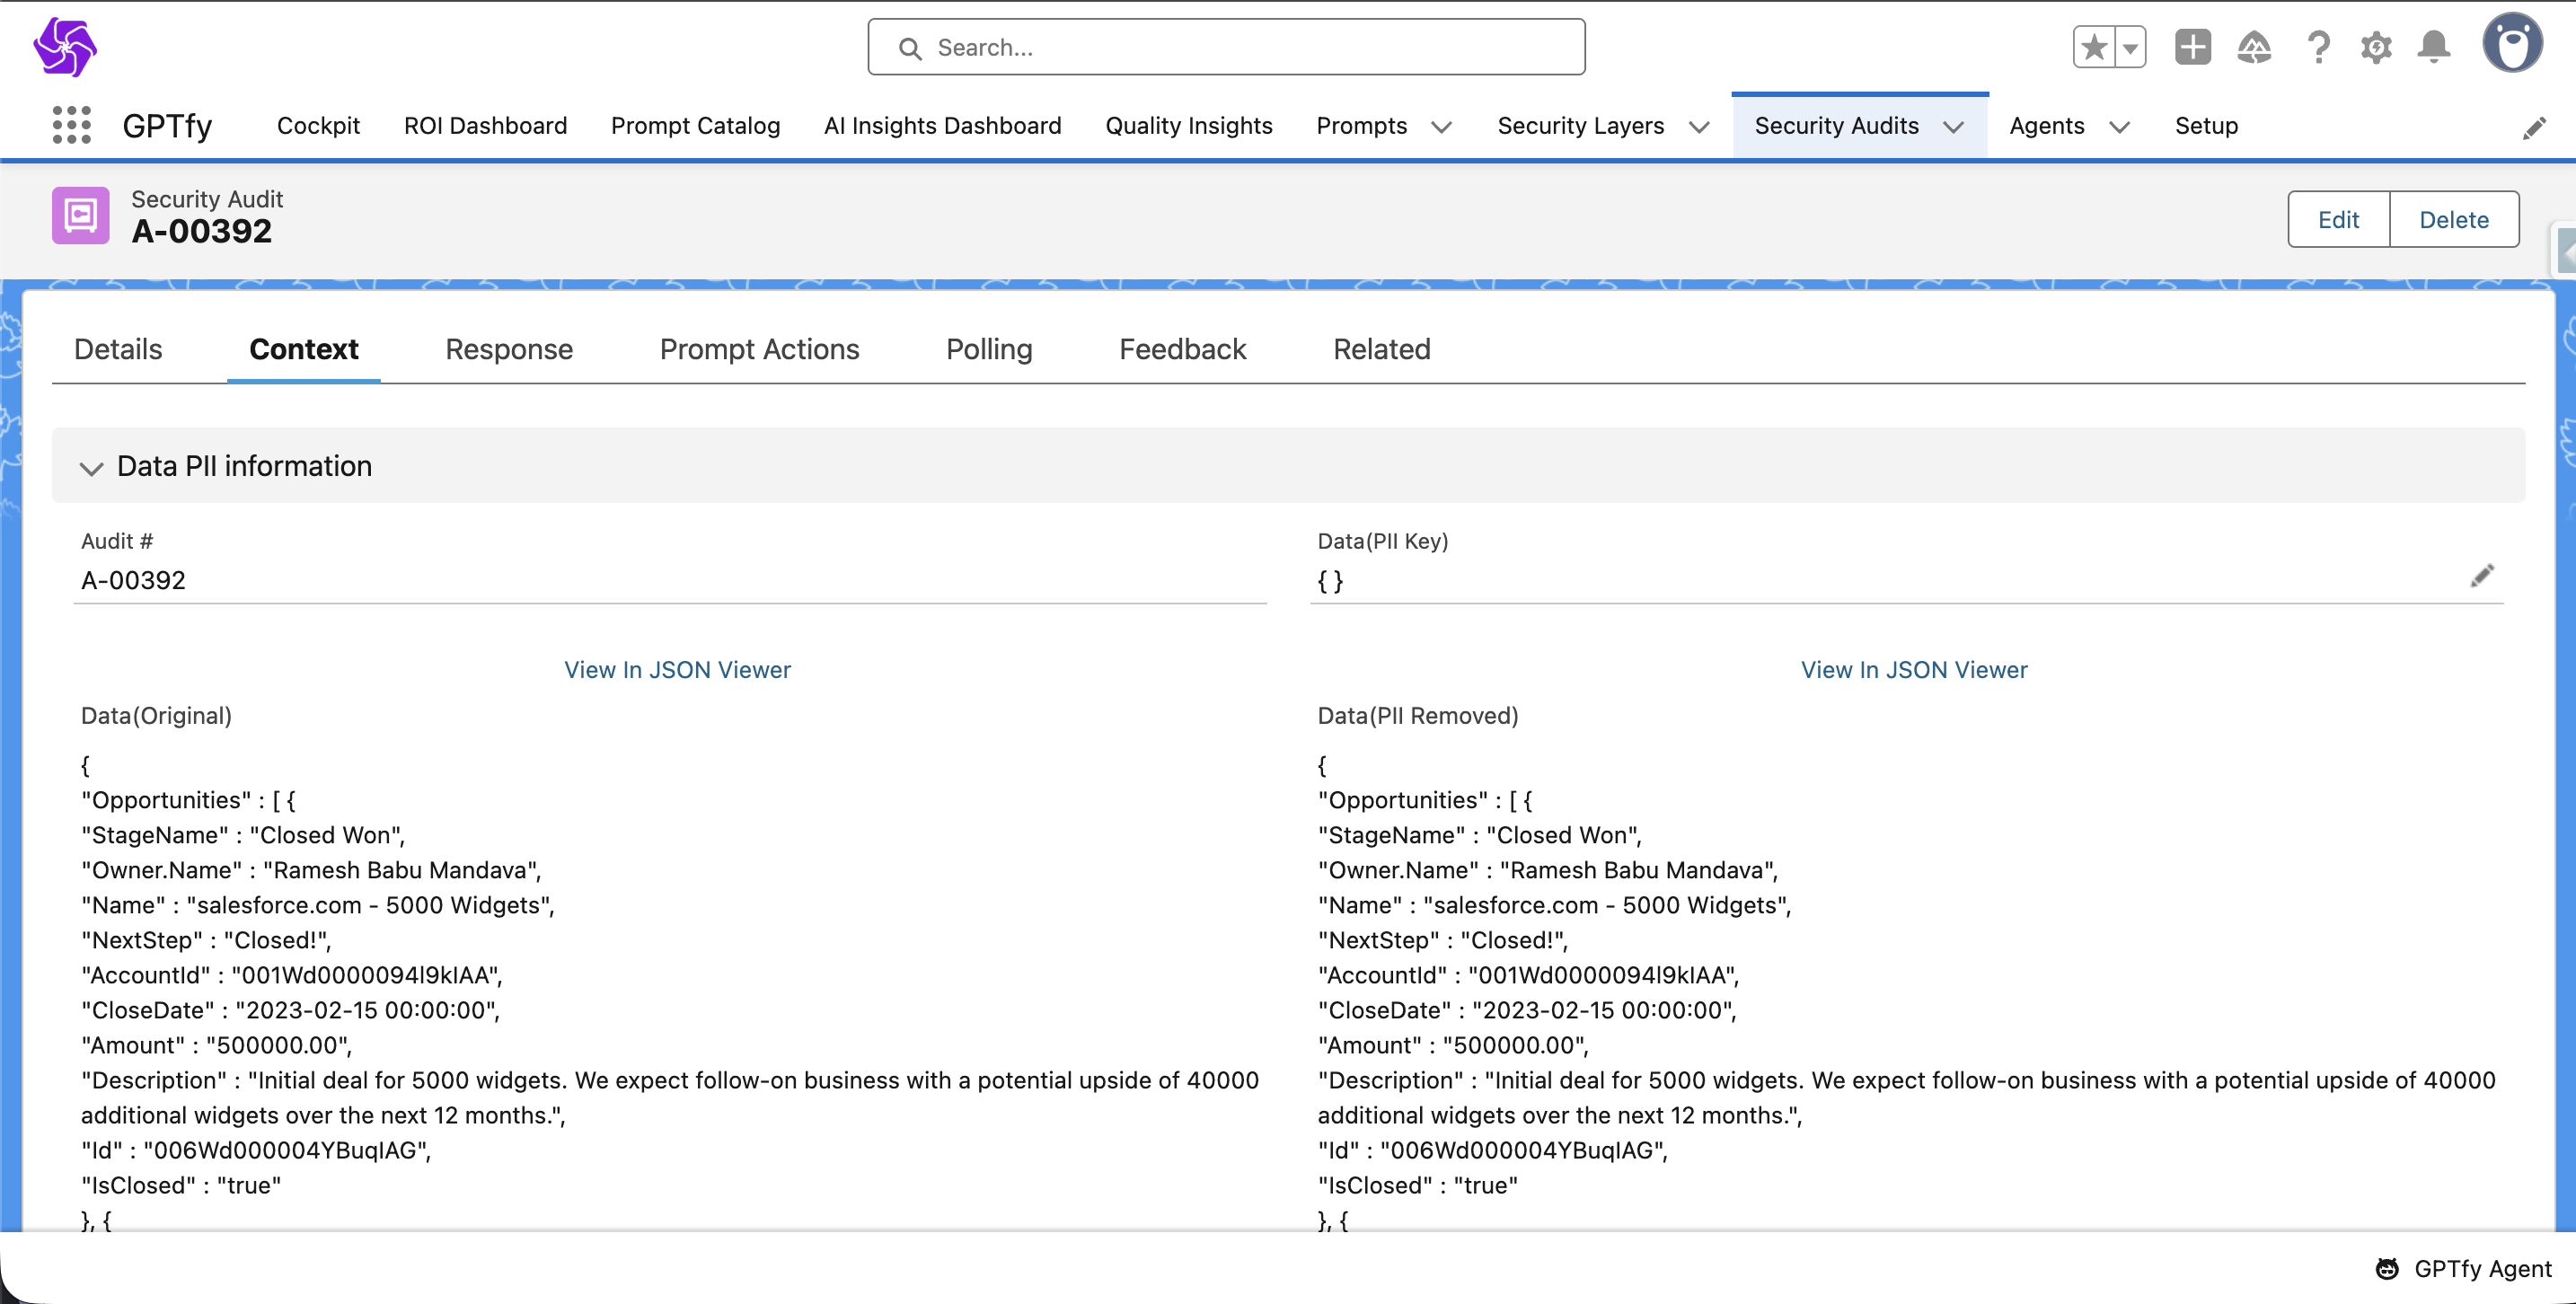This screenshot has width=2576, height=1304.
Task: Open the help question mark icon
Action: pyautogui.click(x=2318, y=47)
